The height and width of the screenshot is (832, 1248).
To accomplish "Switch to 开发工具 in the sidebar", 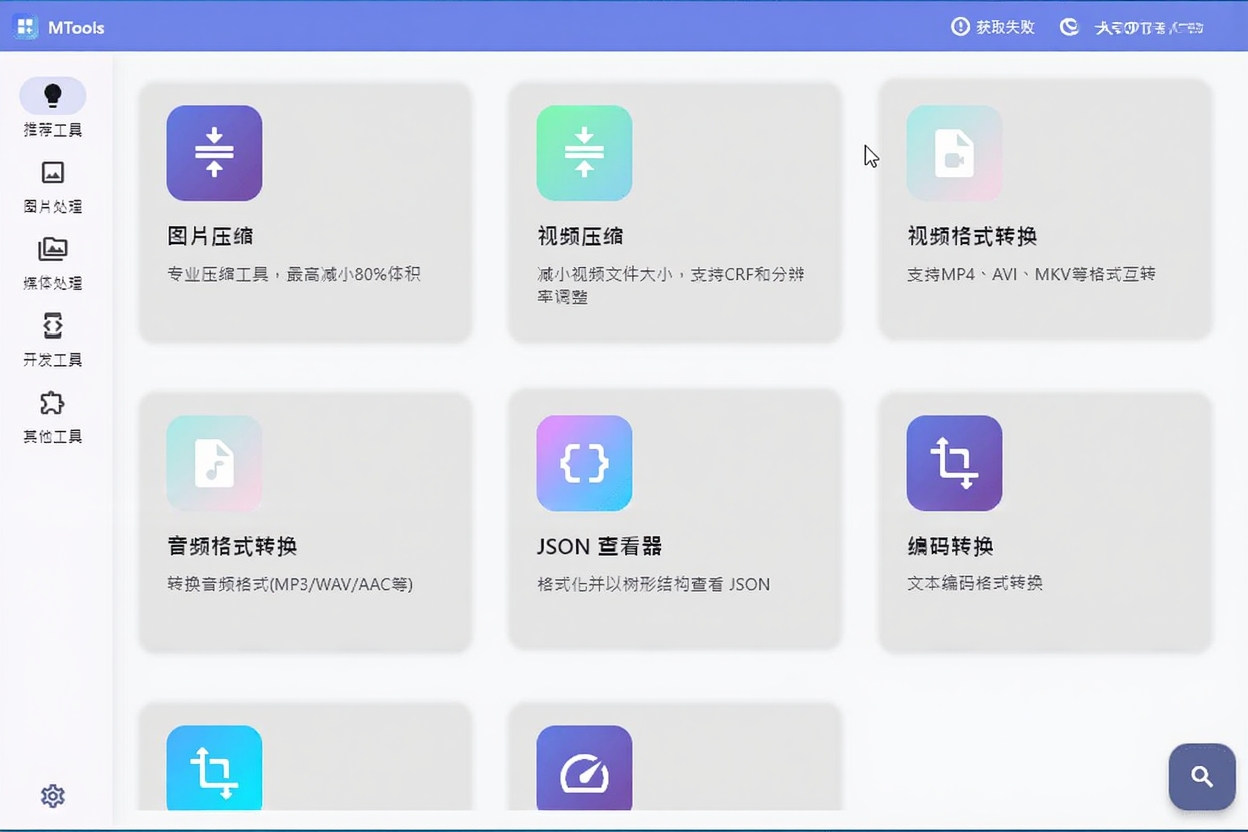I will point(52,340).
